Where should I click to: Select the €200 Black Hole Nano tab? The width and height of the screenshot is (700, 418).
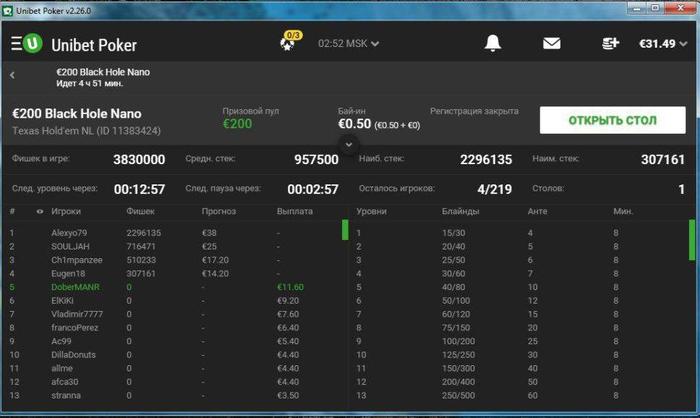pos(103,77)
